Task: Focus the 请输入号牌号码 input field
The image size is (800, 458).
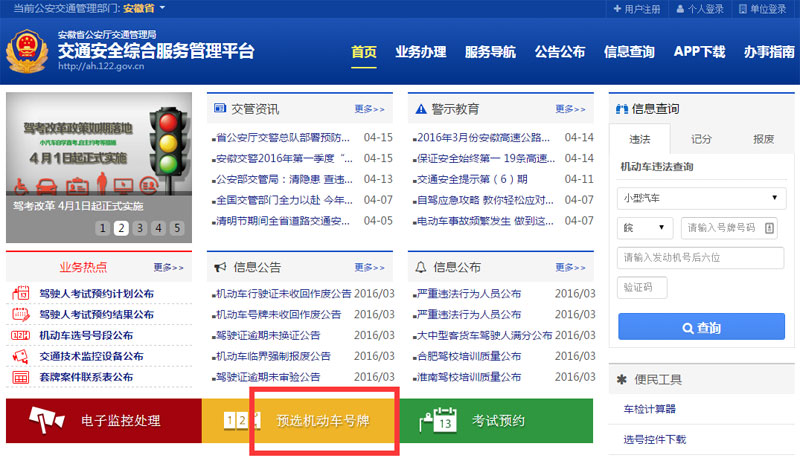Action: (x=730, y=228)
